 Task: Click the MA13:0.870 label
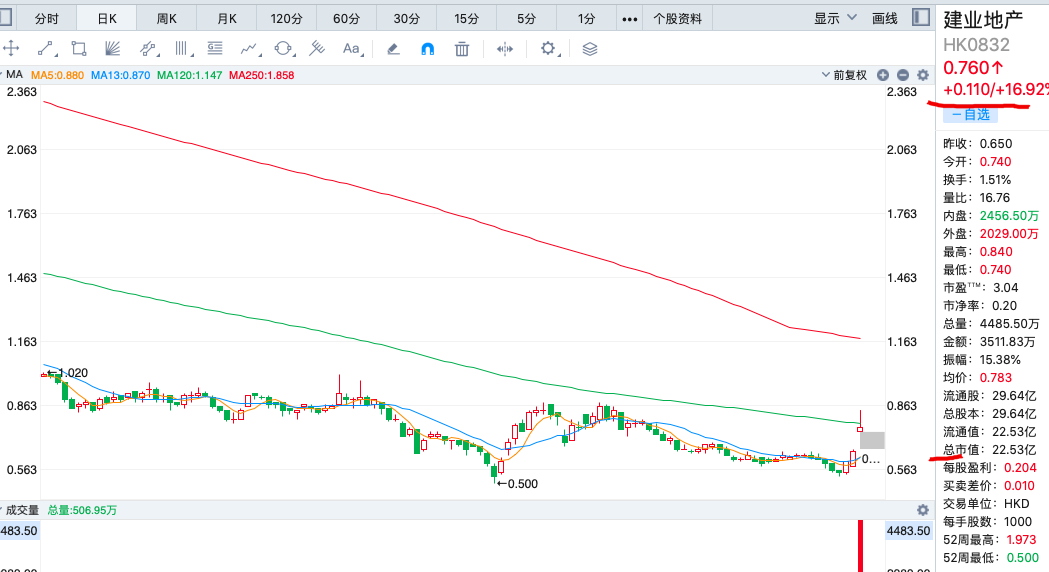click(x=120, y=75)
